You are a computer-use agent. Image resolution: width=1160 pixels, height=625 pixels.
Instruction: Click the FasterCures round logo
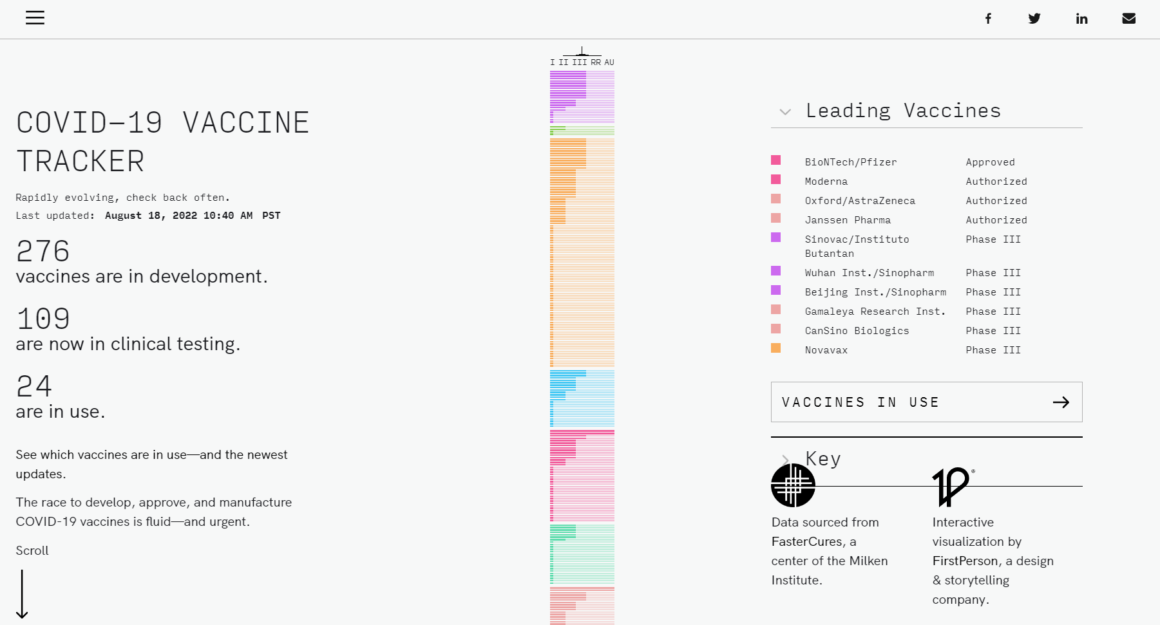coord(793,485)
